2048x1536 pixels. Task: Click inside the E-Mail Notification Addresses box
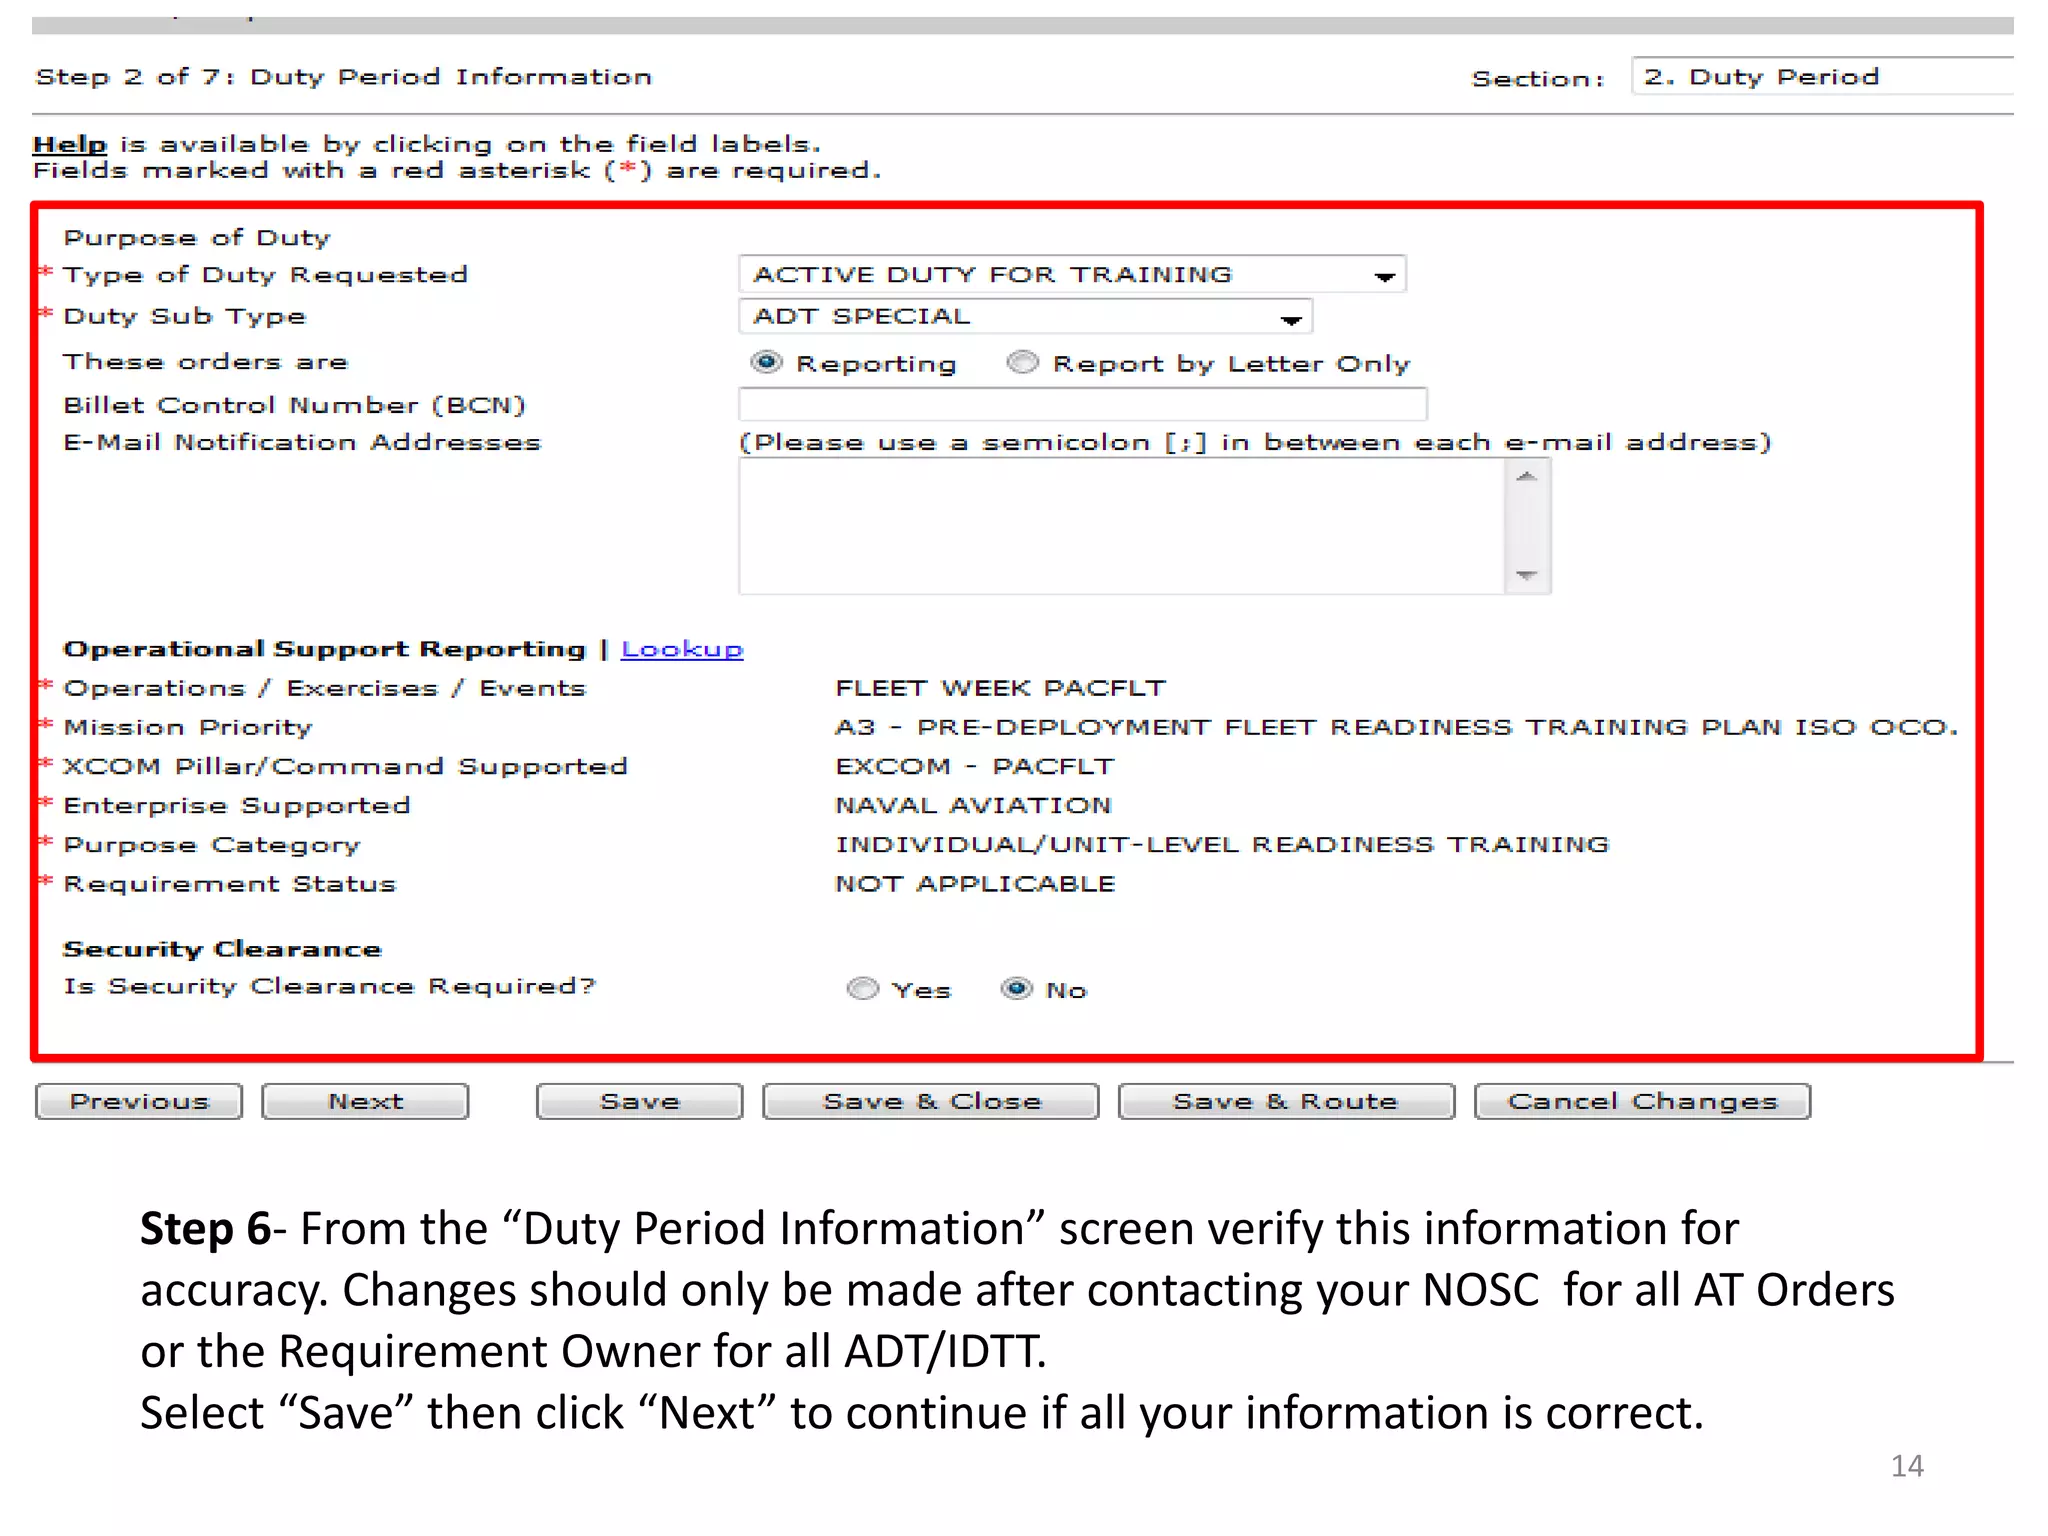(x=1120, y=526)
